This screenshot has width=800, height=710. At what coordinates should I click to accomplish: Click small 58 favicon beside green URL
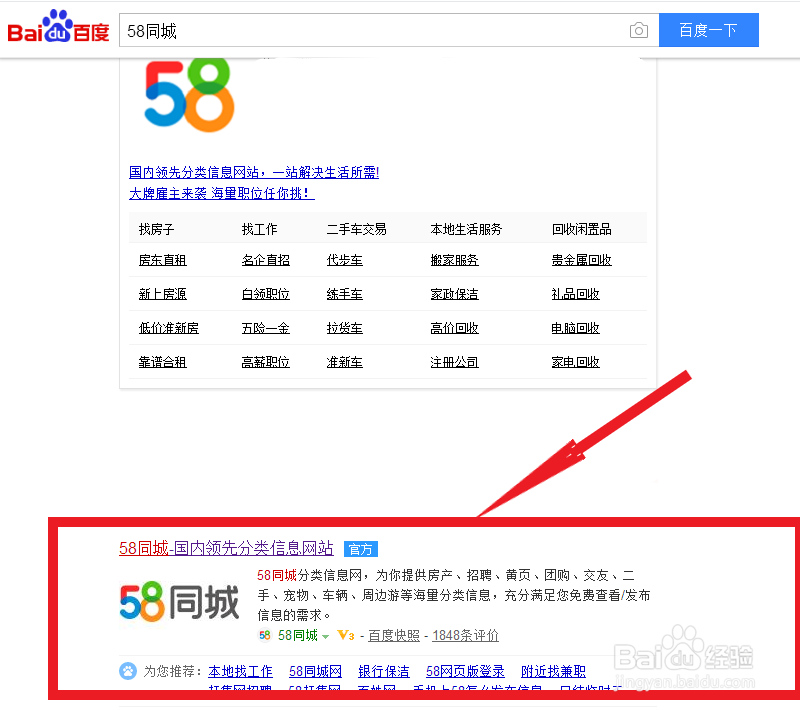click(265, 636)
